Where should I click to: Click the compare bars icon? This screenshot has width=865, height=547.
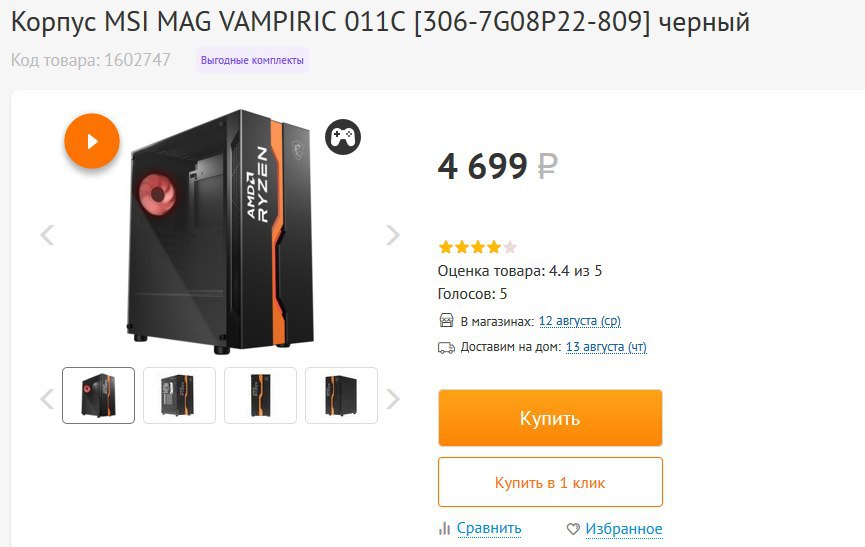coord(444,529)
